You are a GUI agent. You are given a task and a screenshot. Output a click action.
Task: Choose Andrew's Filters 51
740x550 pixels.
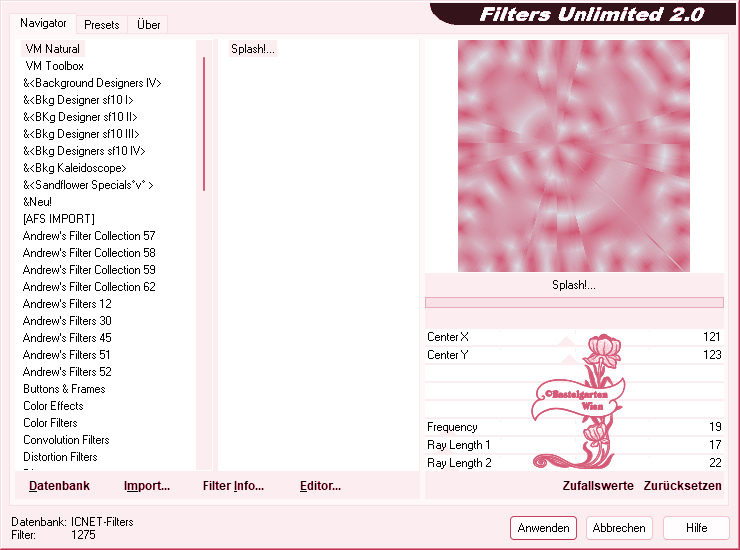coord(67,355)
